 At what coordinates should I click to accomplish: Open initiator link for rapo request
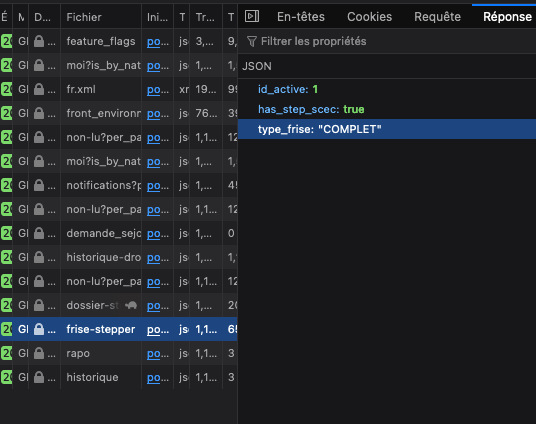click(158, 354)
